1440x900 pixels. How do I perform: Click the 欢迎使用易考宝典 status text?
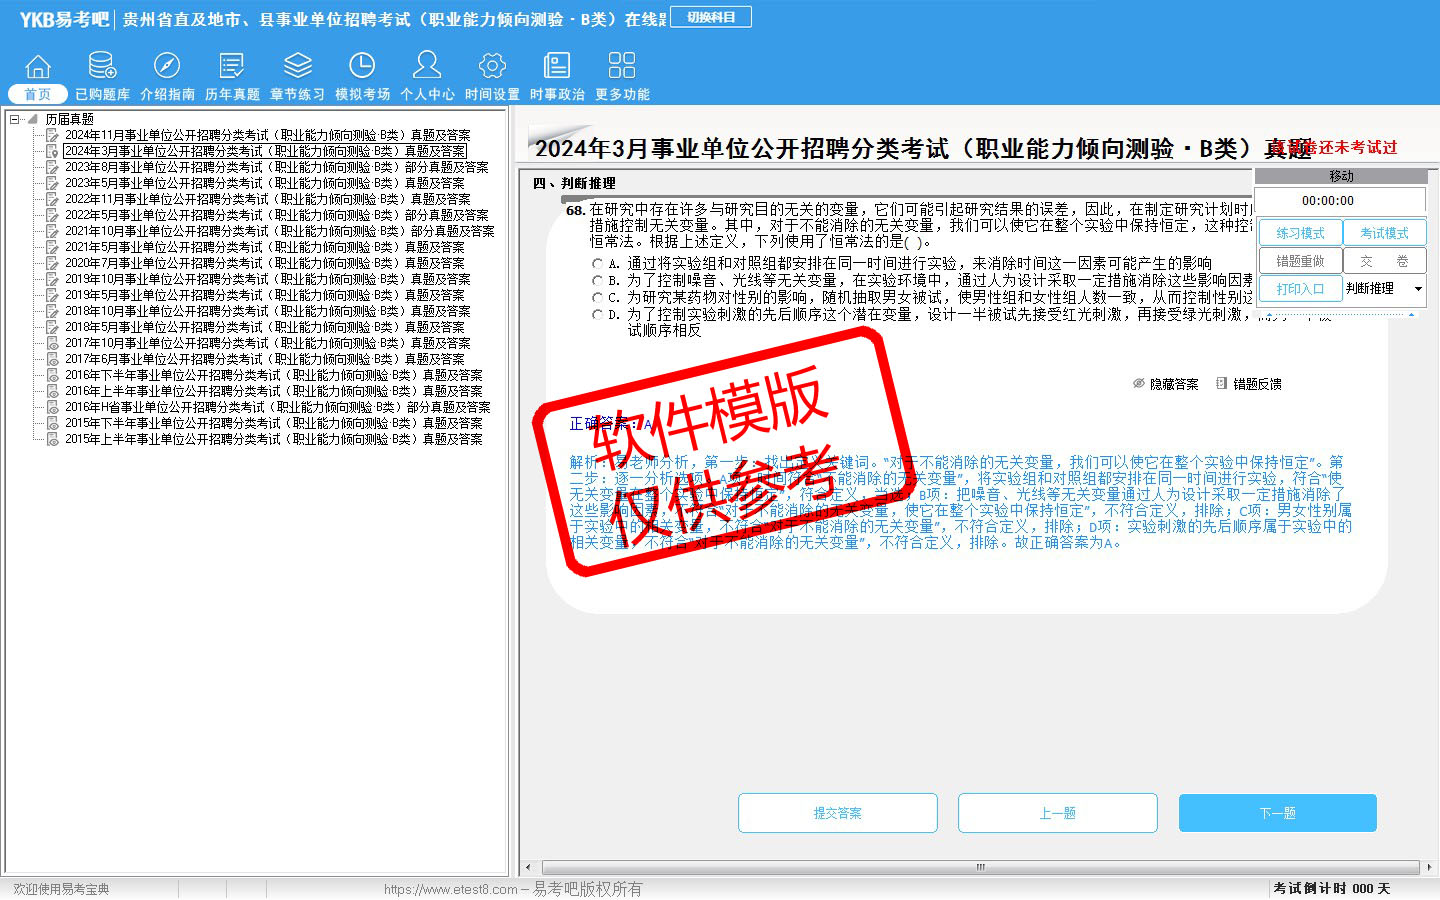coord(61,889)
